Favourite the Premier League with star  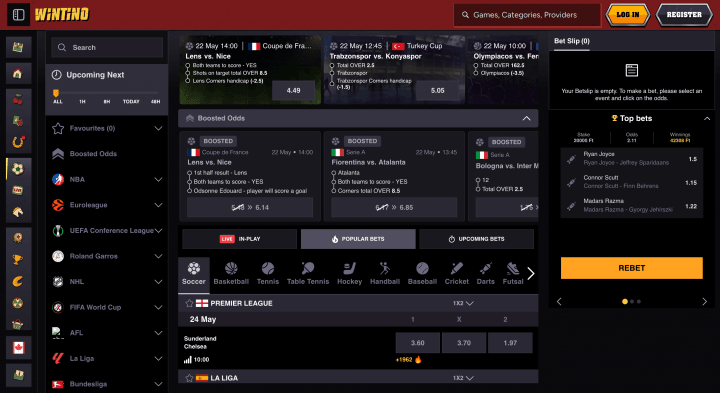189,303
